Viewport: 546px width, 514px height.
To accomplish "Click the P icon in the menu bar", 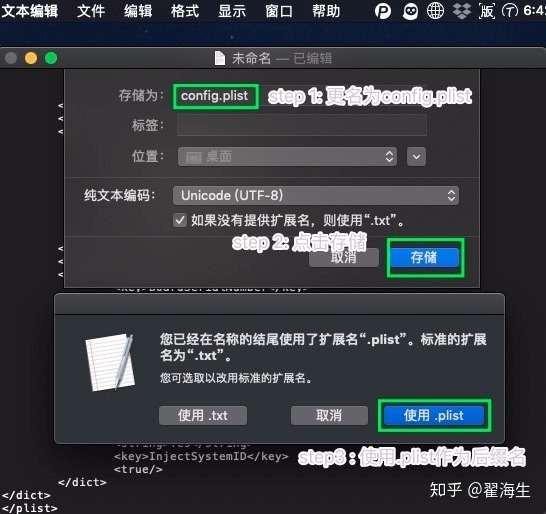I will click(383, 11).
